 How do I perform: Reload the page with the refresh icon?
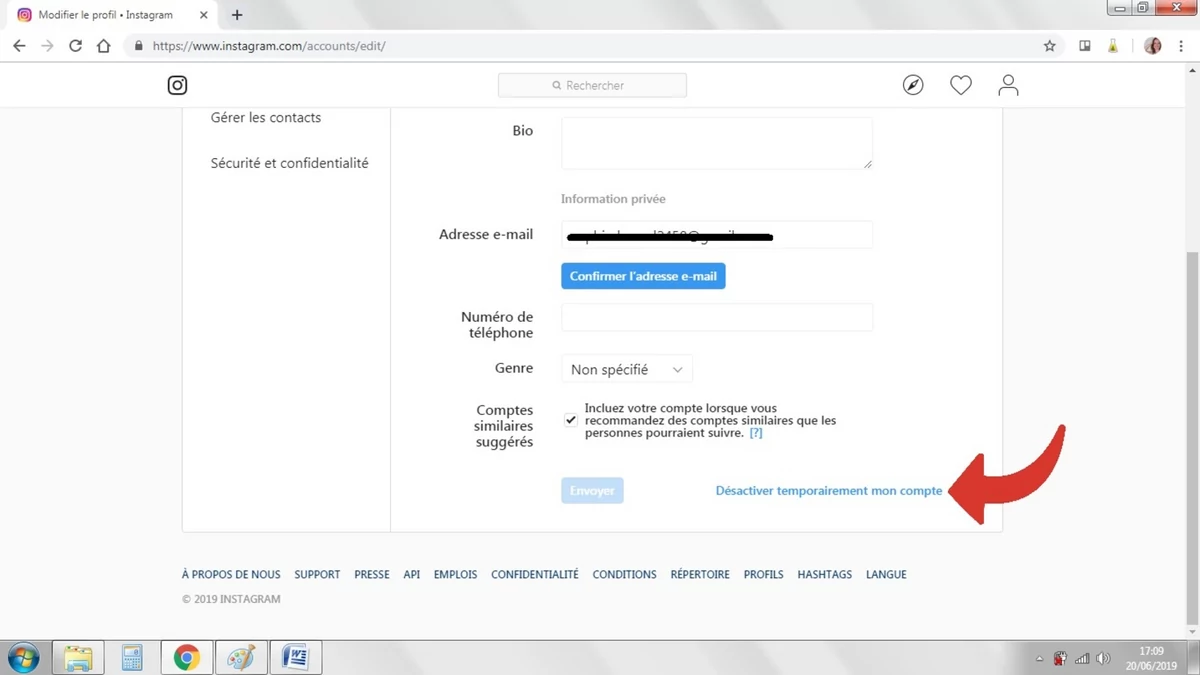coord(75,46)
